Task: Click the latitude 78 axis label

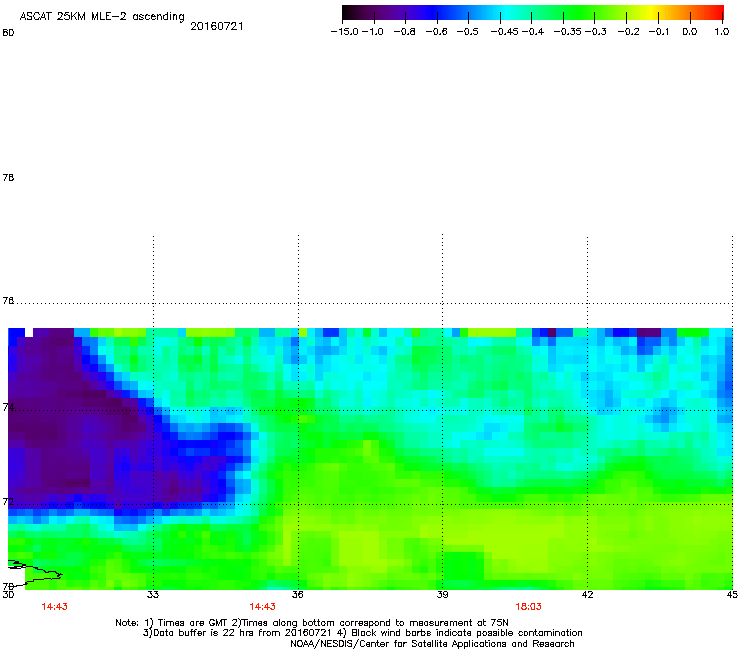Action: click(x=8, y=177)
